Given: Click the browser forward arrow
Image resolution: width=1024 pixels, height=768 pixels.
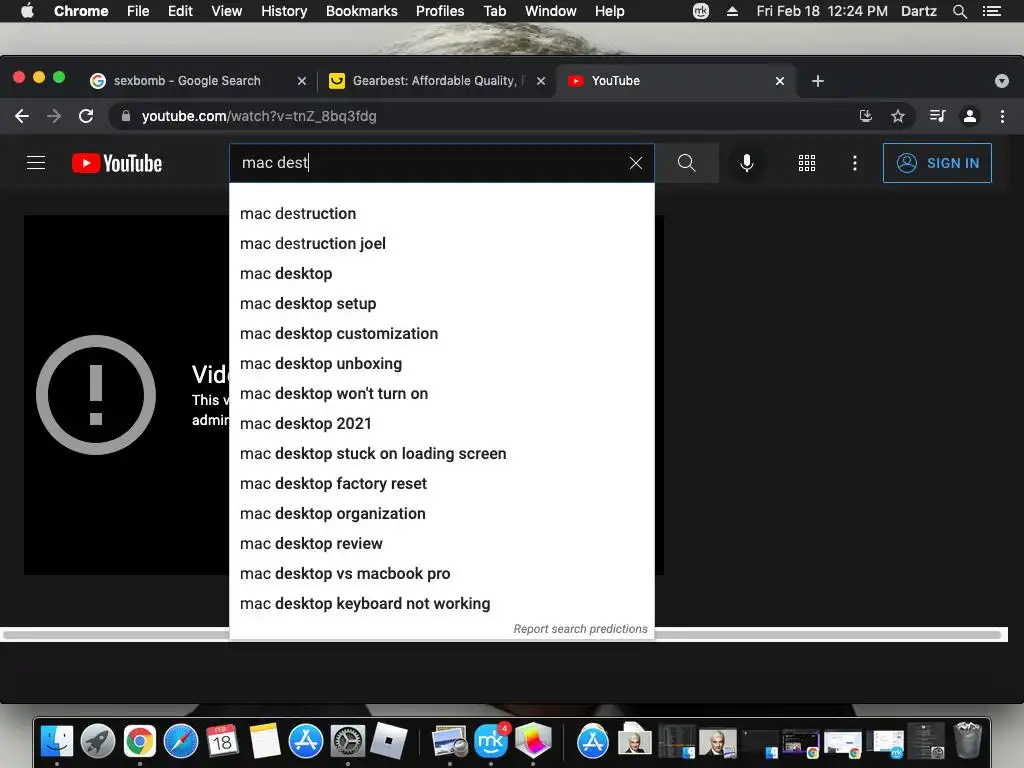Looking at the screenshot, I should pyautogui.click(x=54, y=116).
